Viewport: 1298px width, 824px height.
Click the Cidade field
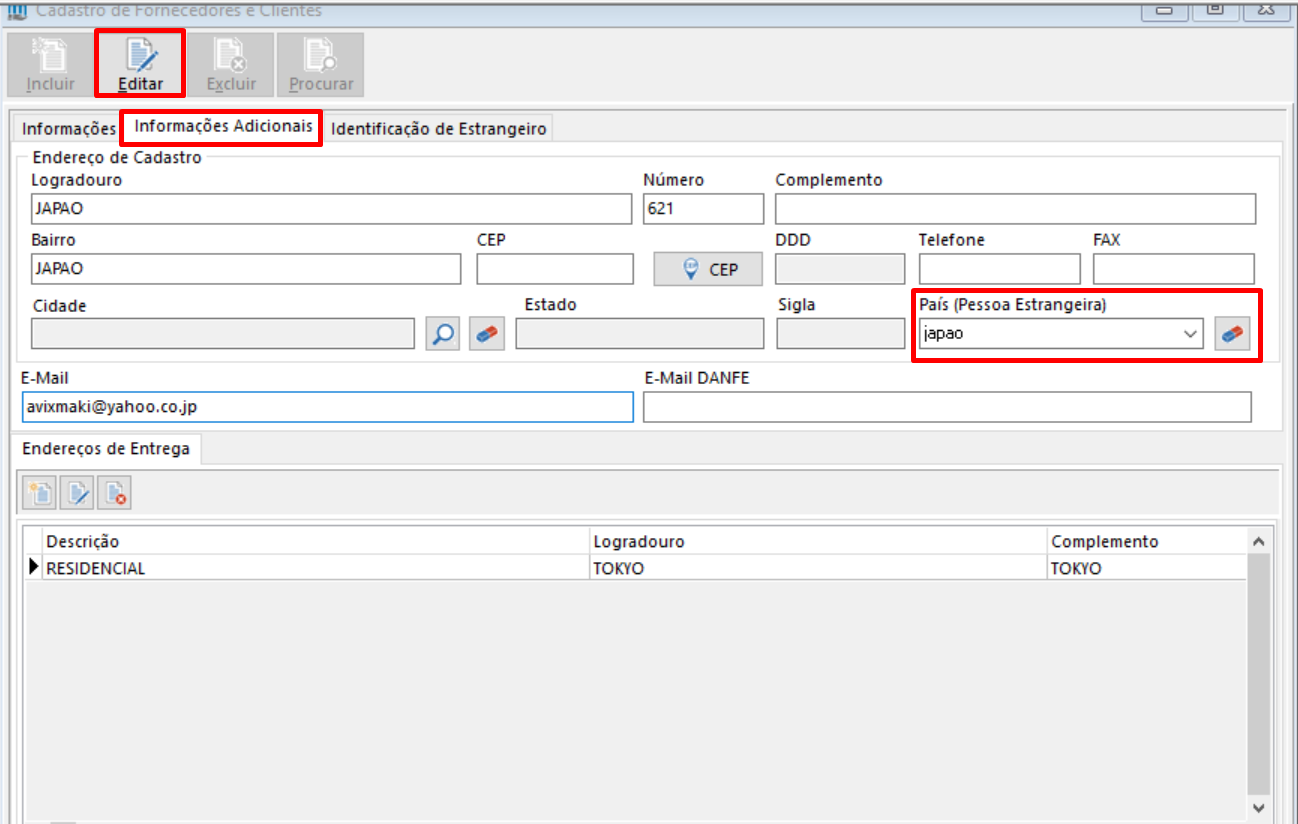tap(223, 334)
